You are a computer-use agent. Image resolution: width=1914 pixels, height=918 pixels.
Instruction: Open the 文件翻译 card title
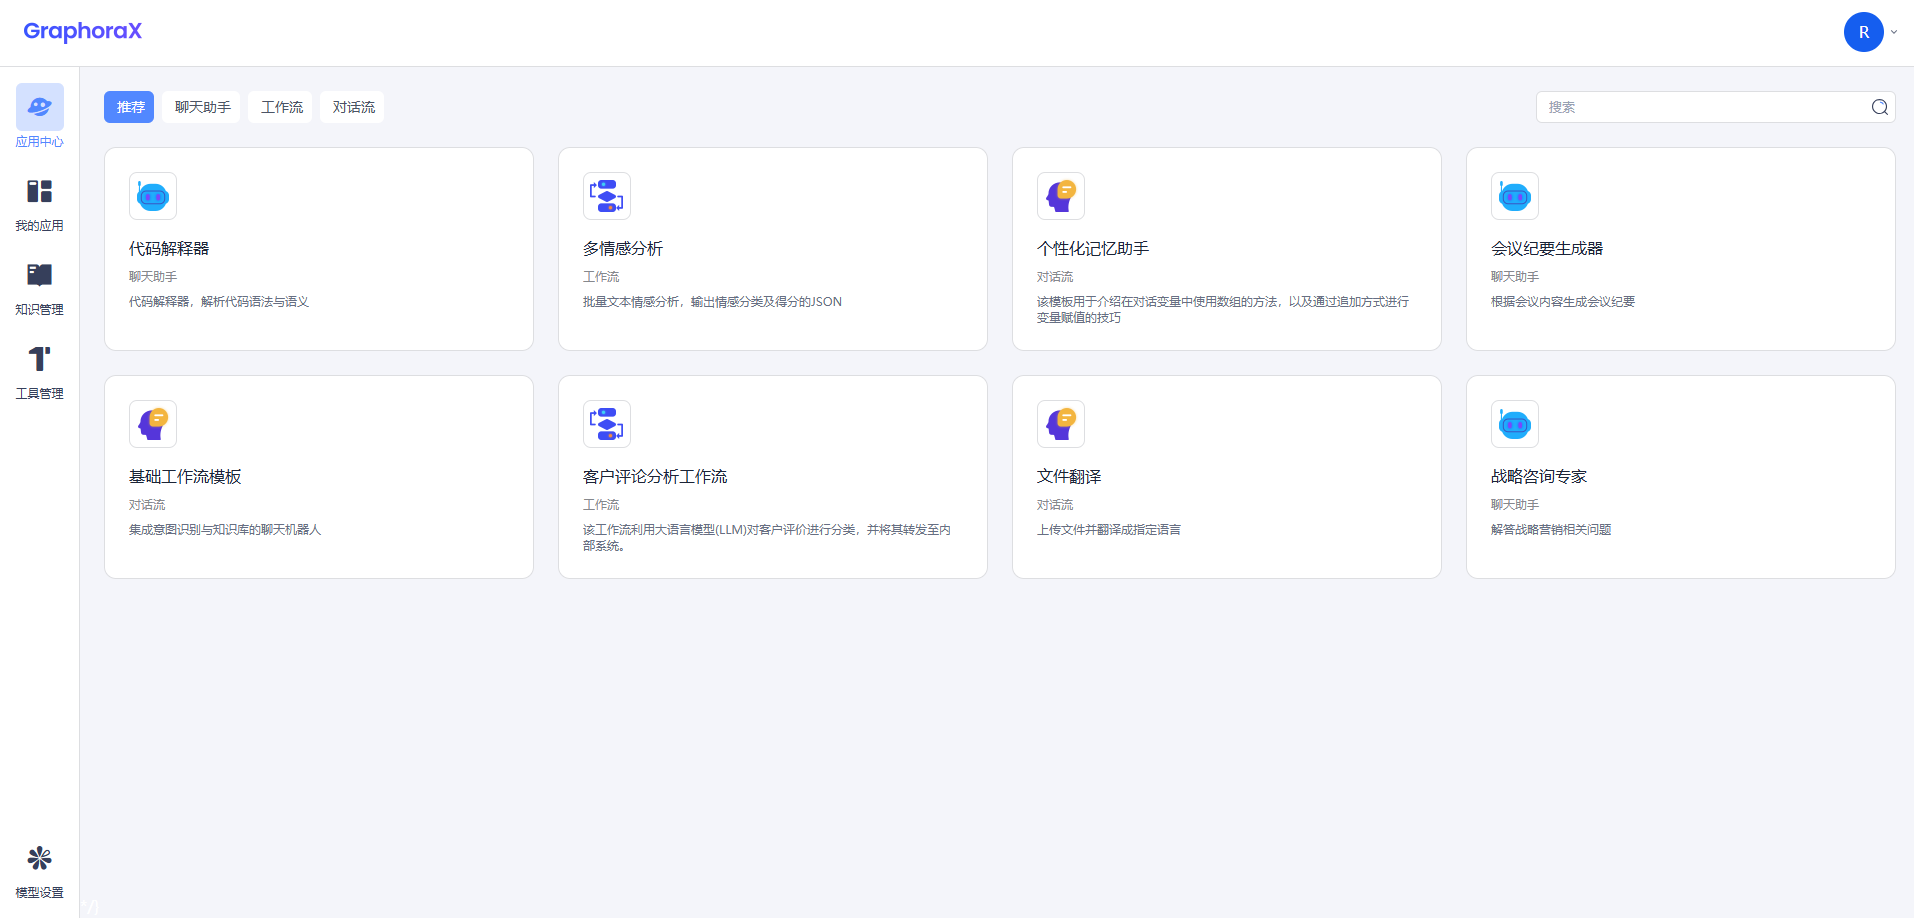pyautogui.click(x=1069, y=477)
